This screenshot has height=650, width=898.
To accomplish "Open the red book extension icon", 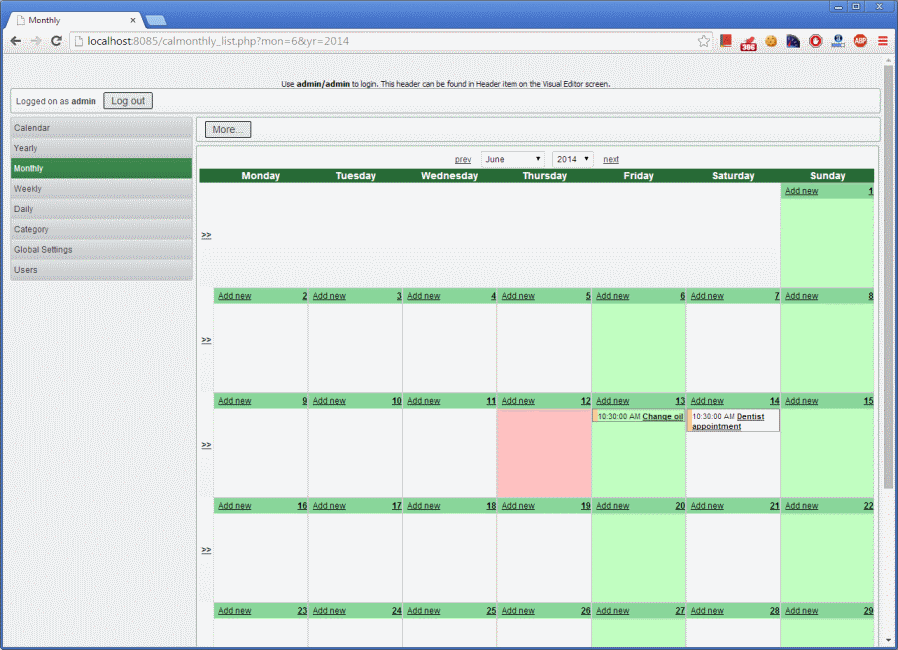I will click(x=726, y=41).
